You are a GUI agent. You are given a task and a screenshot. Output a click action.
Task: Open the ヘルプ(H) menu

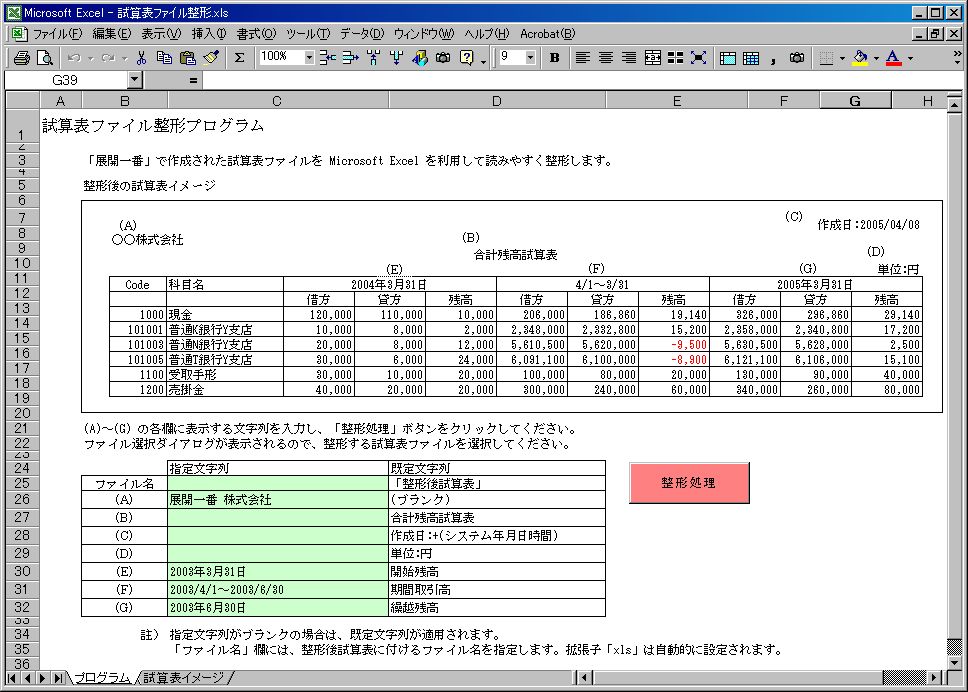[x=487, y=34]
